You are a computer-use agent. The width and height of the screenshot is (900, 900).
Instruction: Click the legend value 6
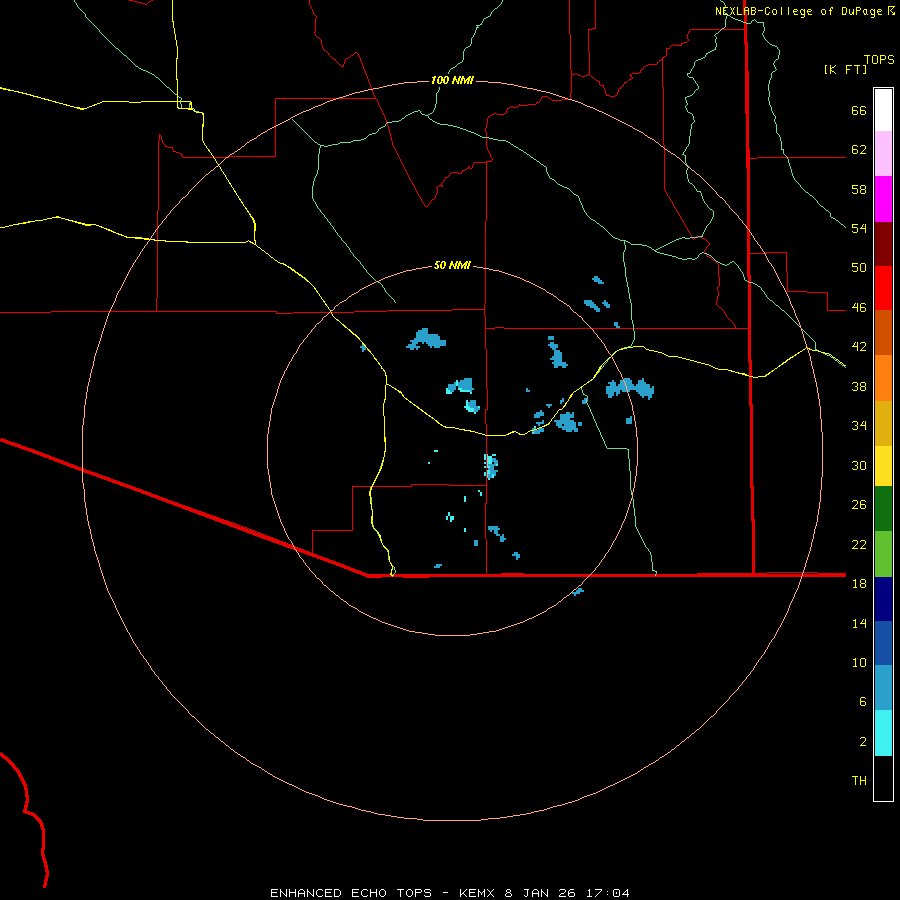[863, 702]
